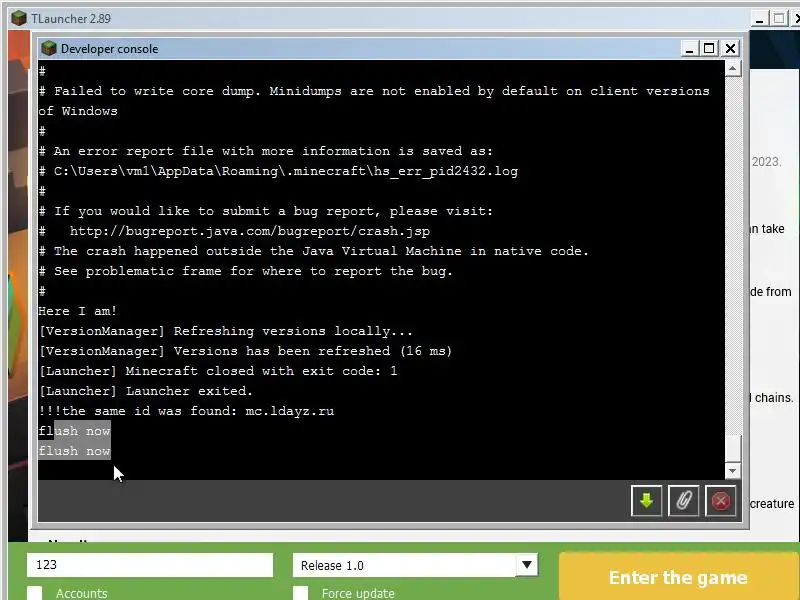Minimize the TLauncher main window
The height and width of the screenshot is (600, 800).
759,19
